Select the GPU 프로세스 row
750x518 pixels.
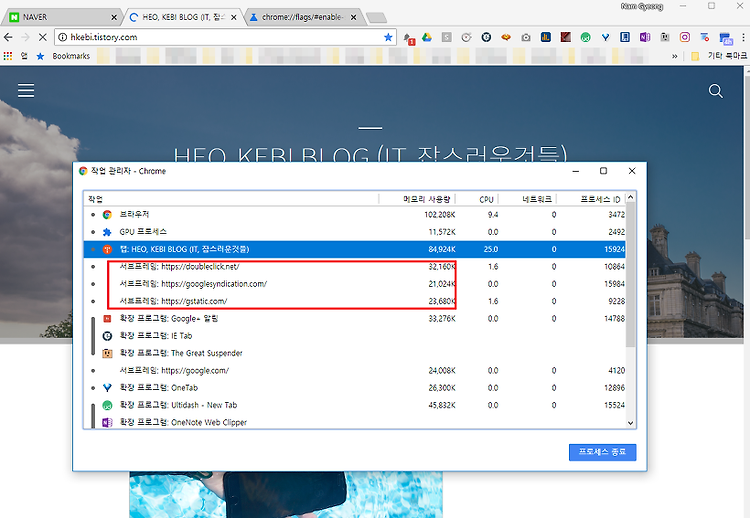pos(354,232)
